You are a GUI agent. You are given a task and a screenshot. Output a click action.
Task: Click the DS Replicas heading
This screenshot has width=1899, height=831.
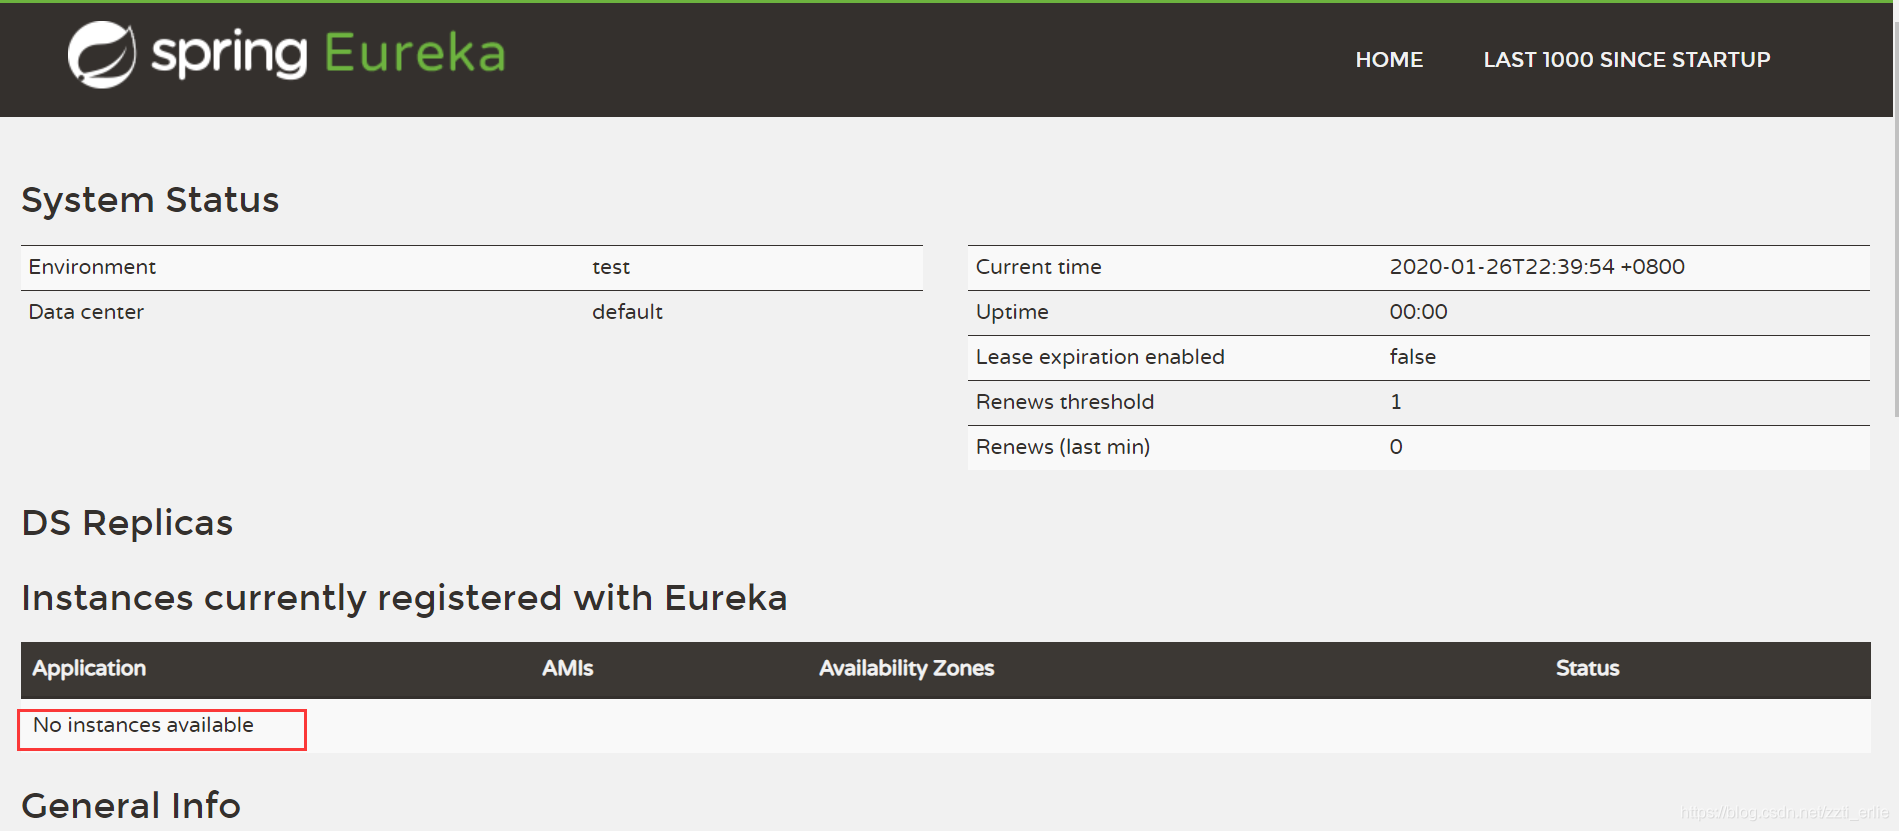tap(127, 523)
